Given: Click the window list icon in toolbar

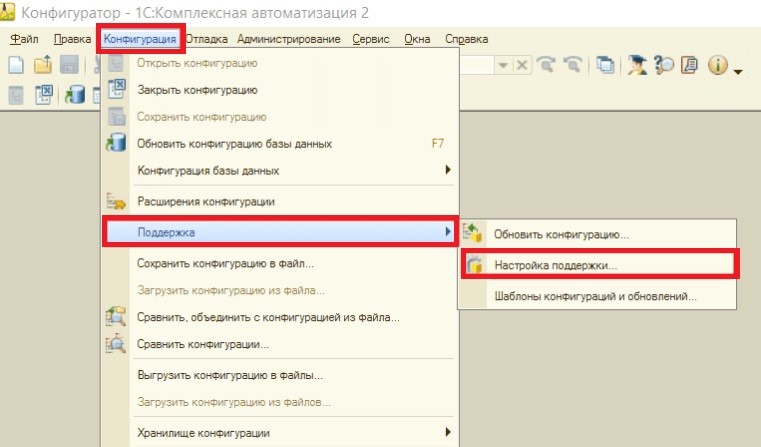Looking at the screenshot, I should click(x=605, y=65).
